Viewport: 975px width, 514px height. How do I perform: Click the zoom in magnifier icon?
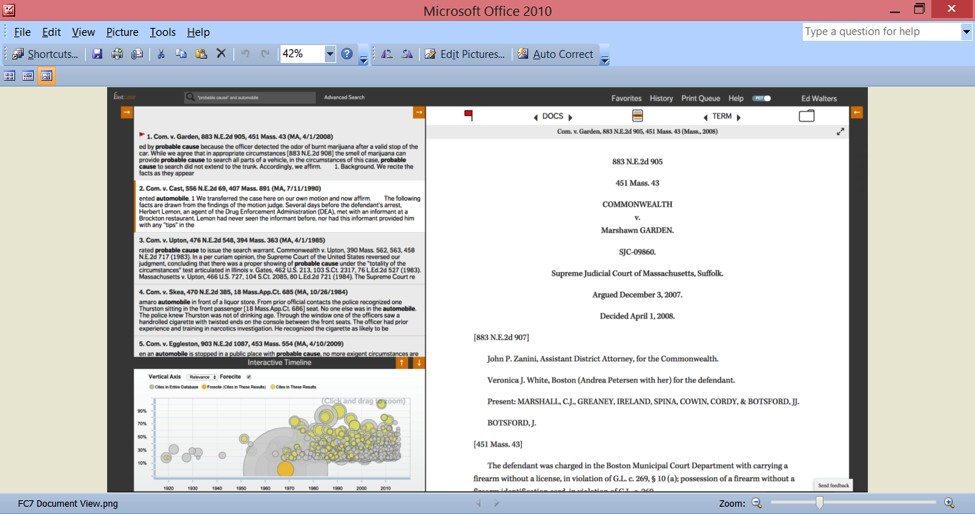(x=950, y=503)
